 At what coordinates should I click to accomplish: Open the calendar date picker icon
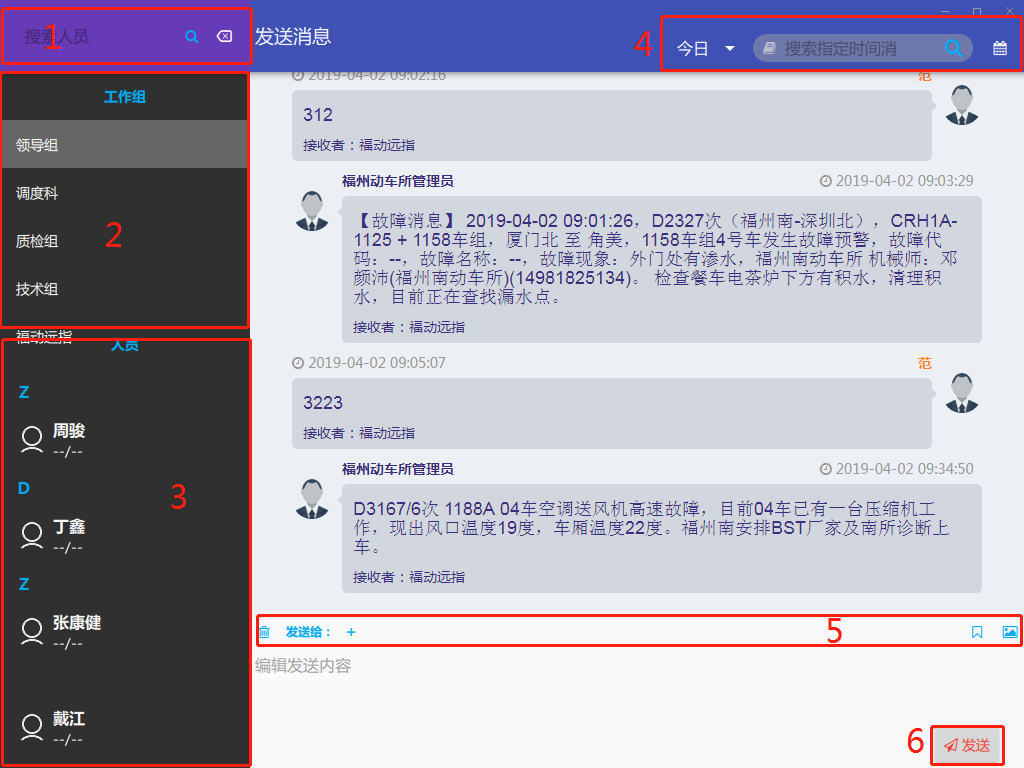pos(999,48)
